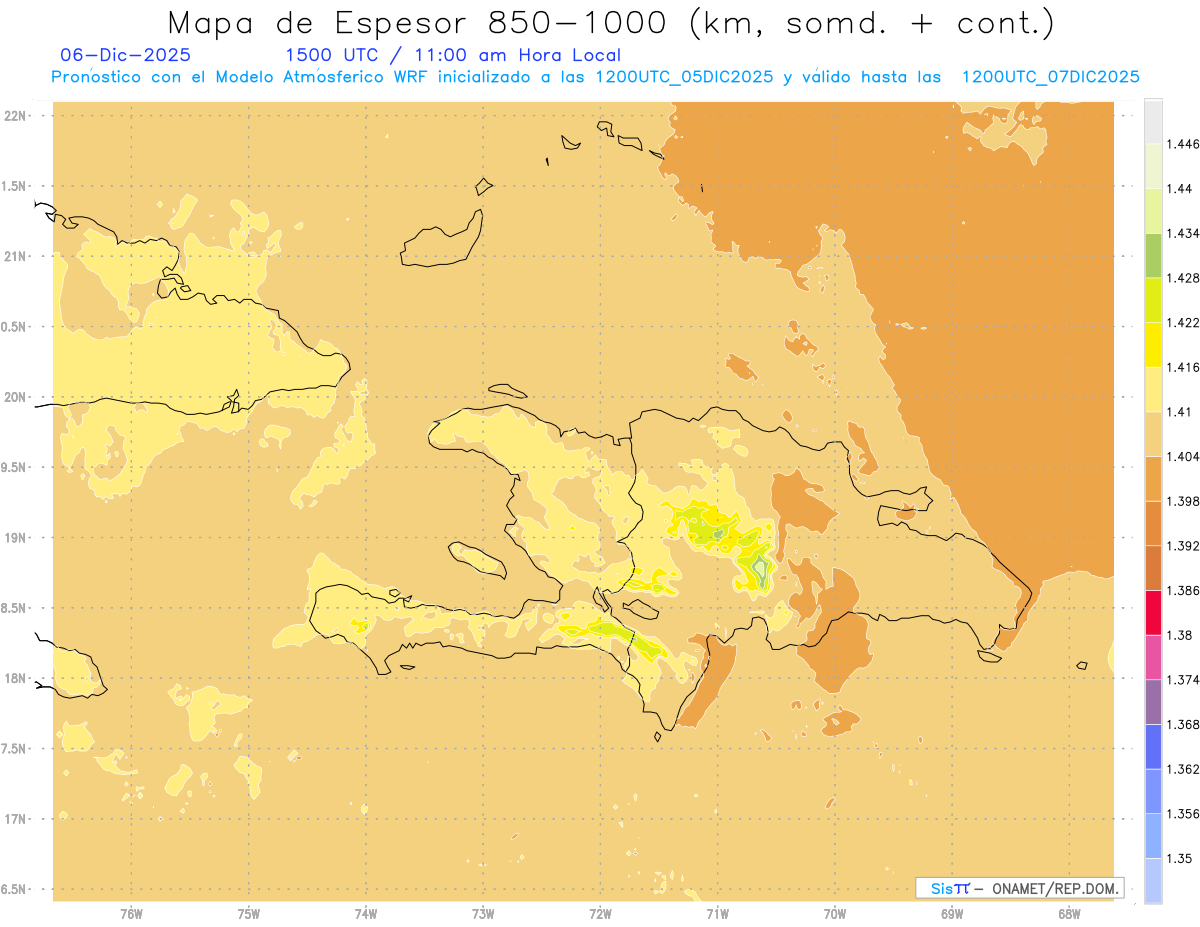Click the "1.386" colorbar value
The width and height of the screenshot is (1200, 927).
coord(1183,591)
